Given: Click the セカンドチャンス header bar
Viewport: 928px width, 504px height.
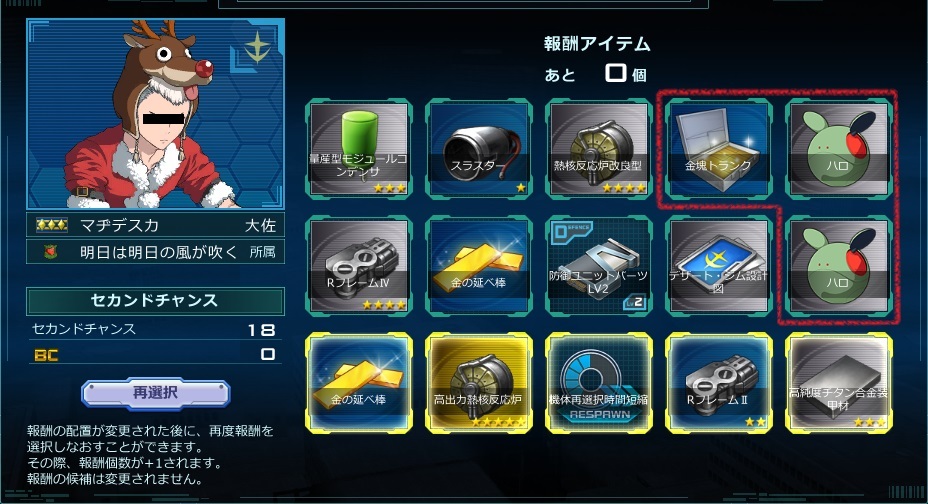Looking at the screenshot, I should (155, 301).
